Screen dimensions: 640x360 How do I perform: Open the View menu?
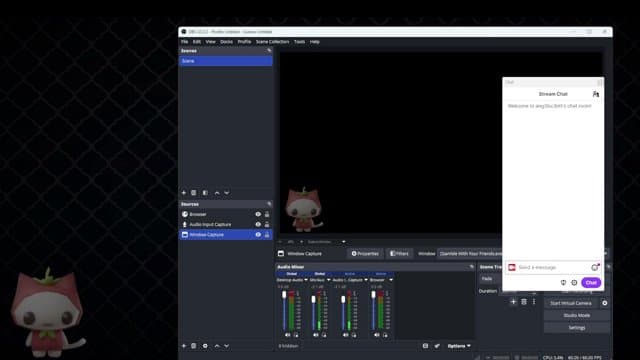click(210, 42)
